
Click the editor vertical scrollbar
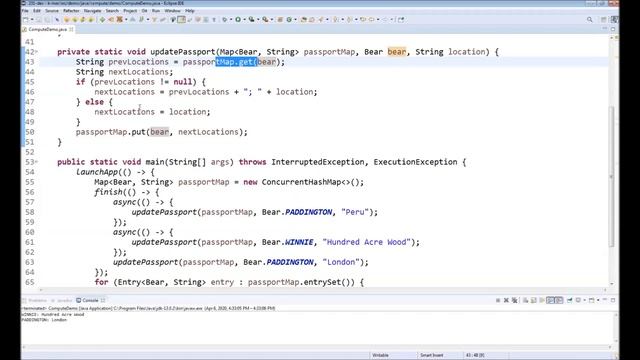click(611, 176)
